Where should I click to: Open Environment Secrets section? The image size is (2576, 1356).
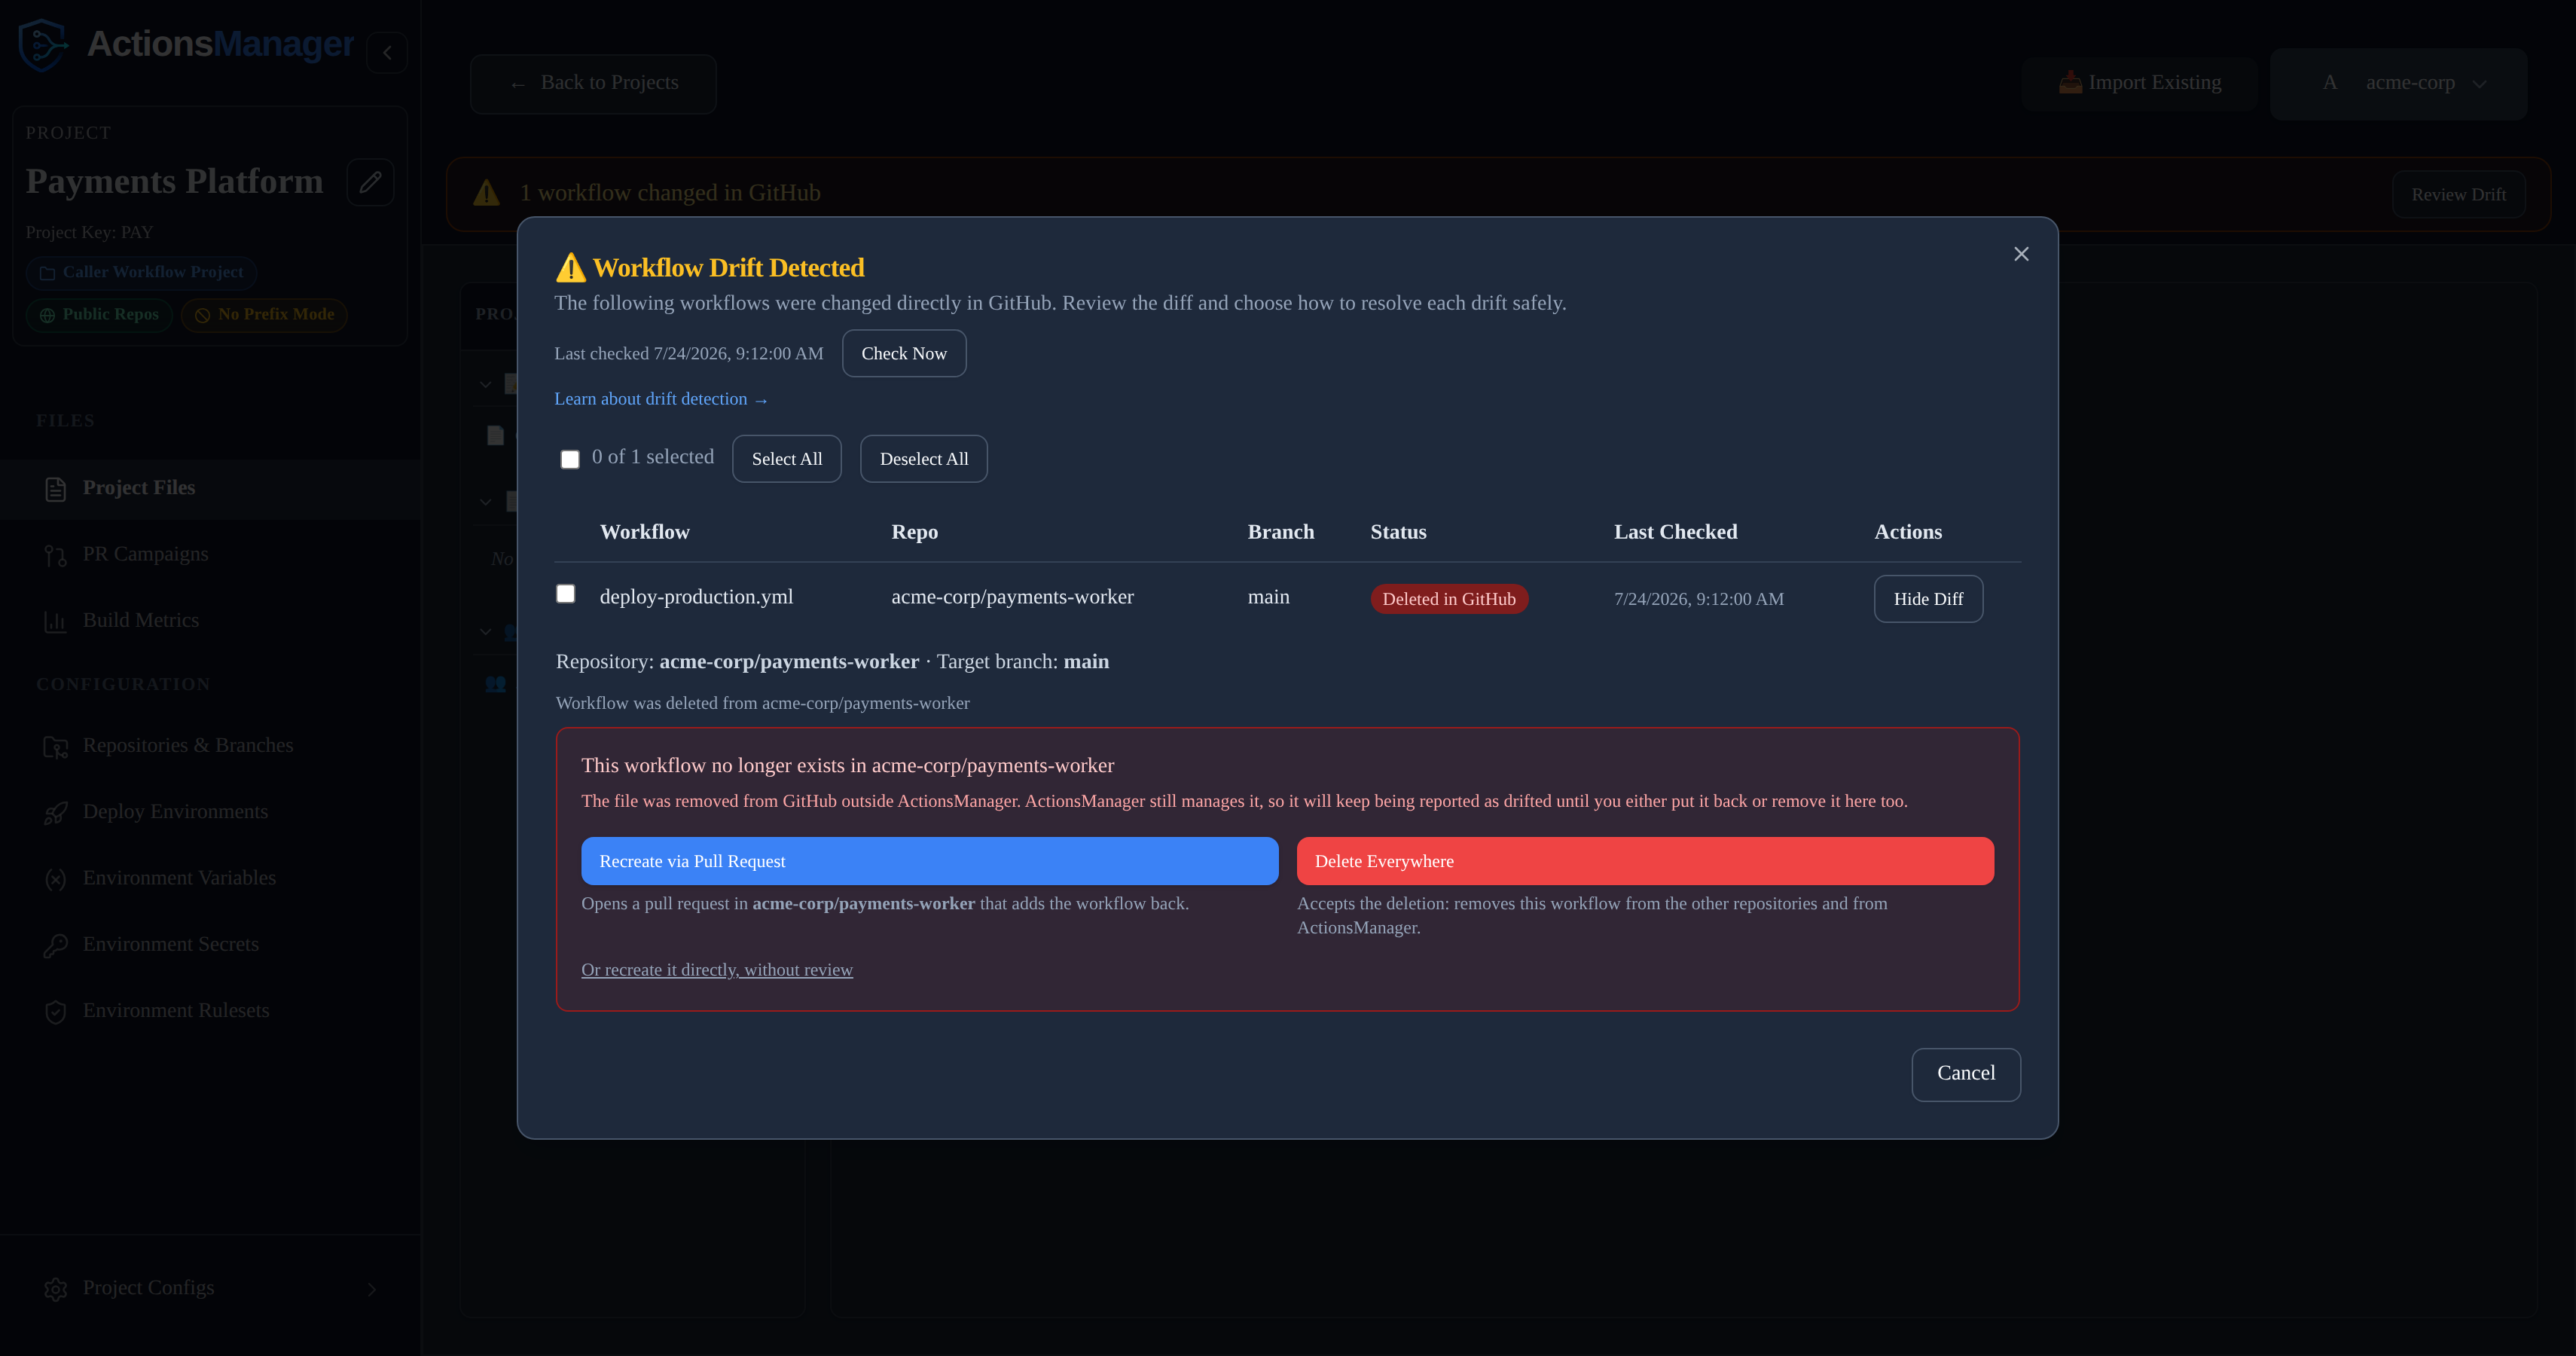pyautogui.click(x=210, y=945)
